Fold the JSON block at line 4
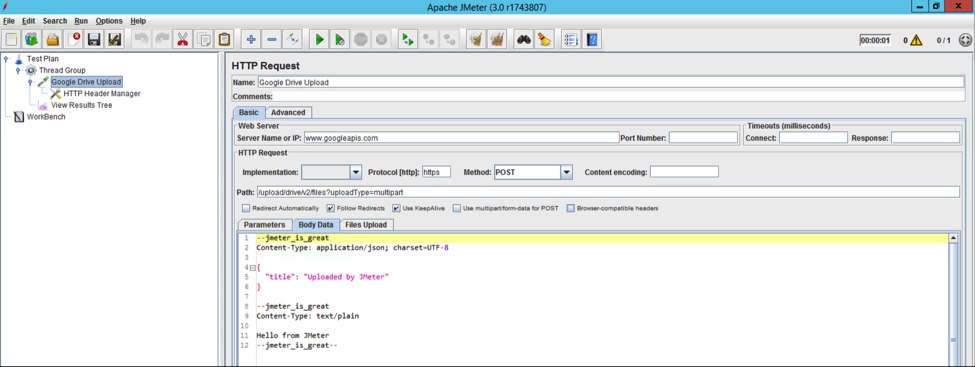Image resolution: width=975 pixels, height=367 pixels. point(252,267)
